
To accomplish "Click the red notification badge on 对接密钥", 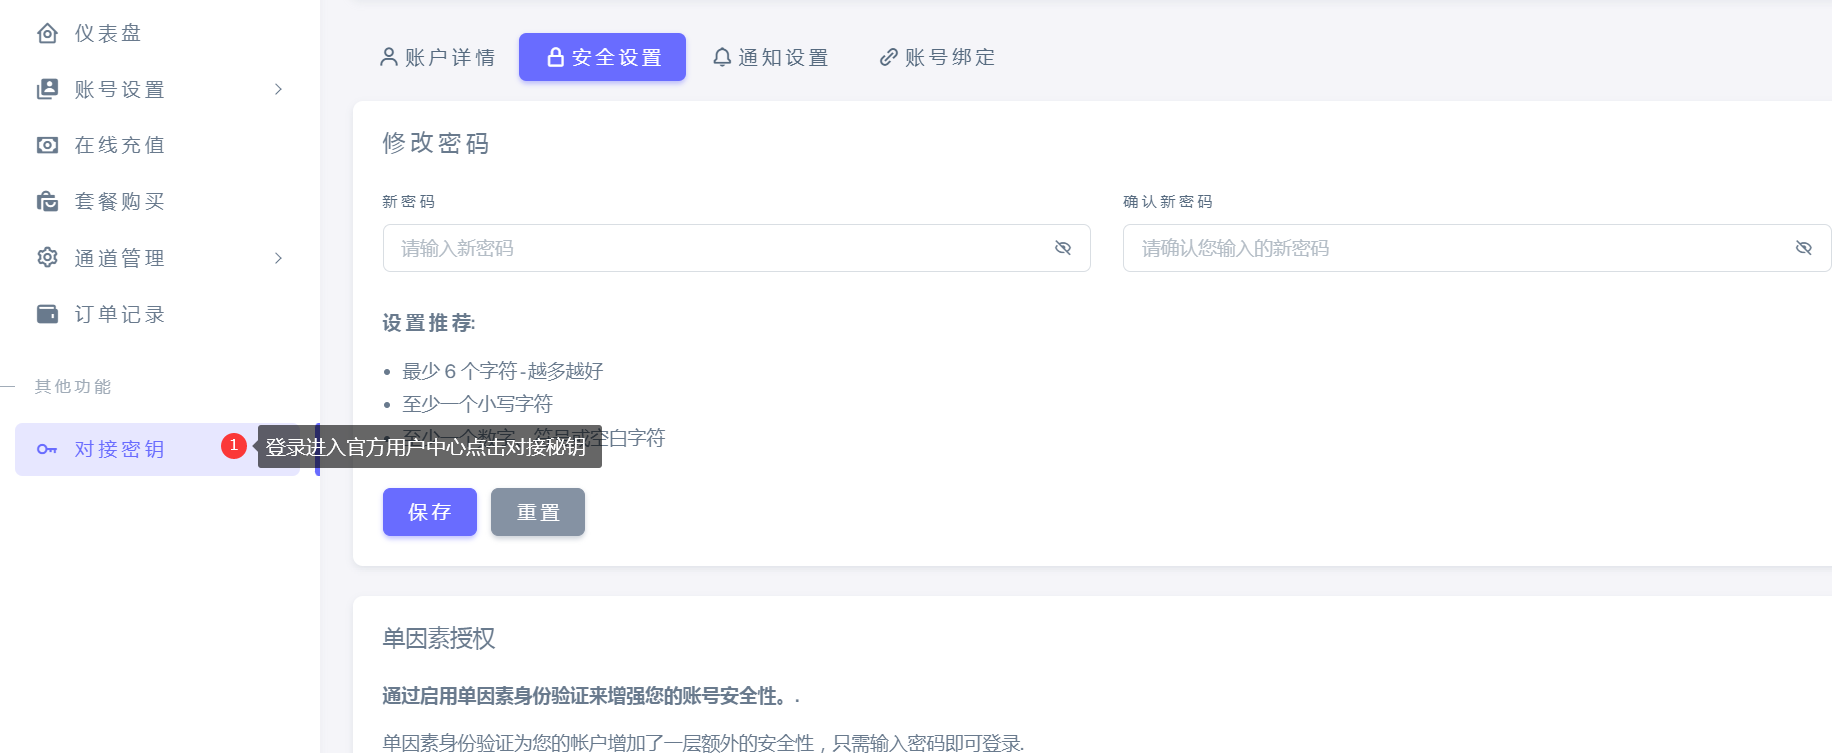I will [234, 446].
